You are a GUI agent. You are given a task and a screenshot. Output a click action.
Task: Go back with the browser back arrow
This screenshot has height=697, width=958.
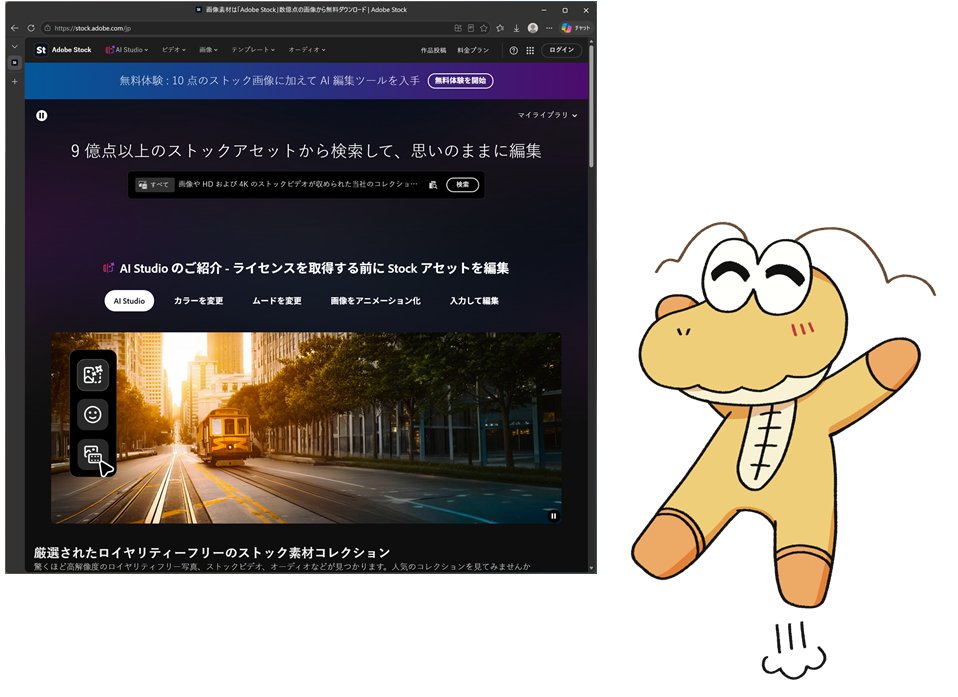pyautogui.click(x=15, y=28)
